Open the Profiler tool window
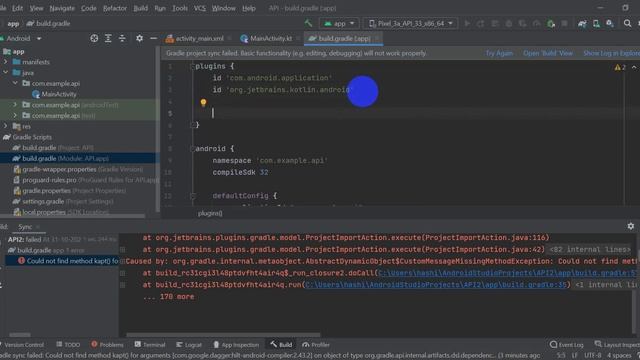640x360 pixels. (316, 345)
